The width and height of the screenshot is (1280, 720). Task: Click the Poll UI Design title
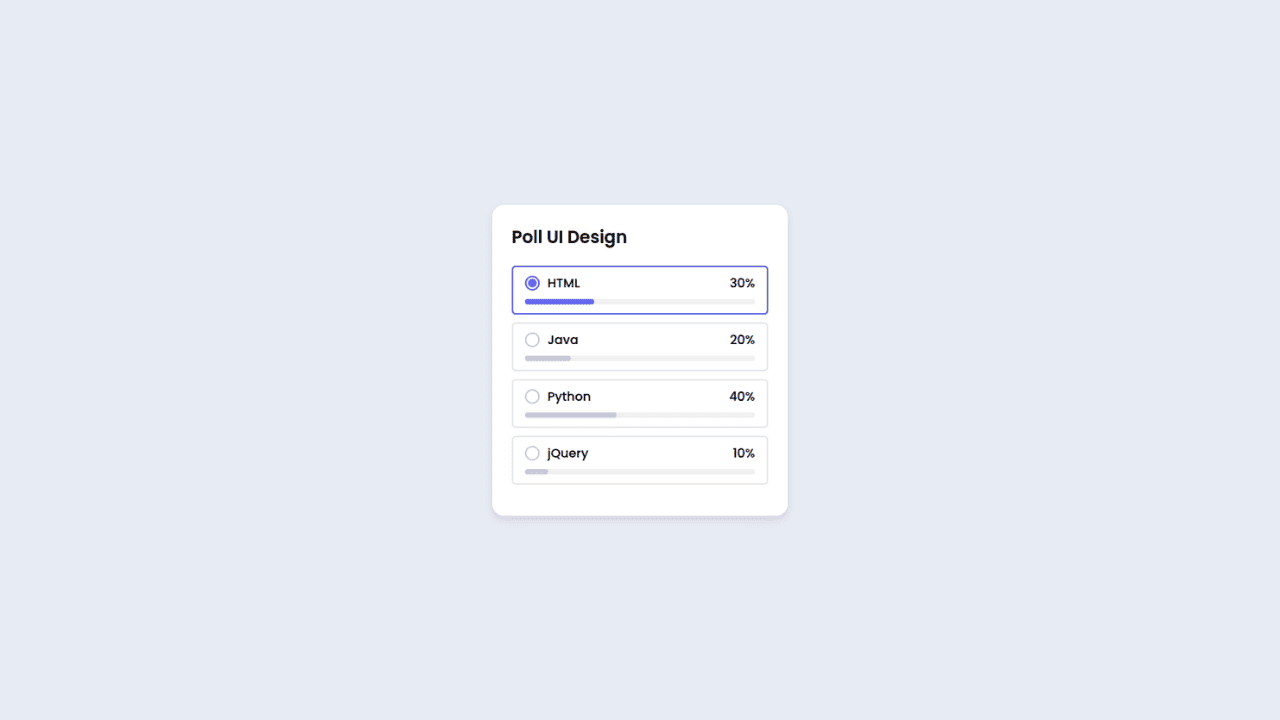[568, 237]
